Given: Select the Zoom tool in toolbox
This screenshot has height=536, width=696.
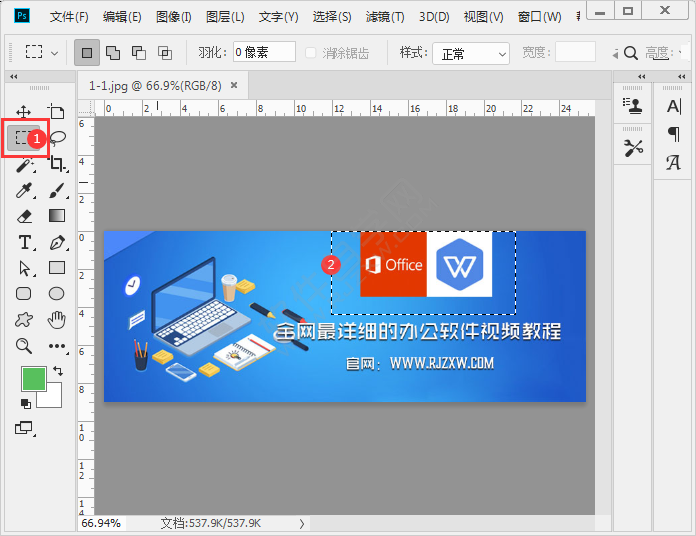Looking at the screenshot, I should tap(24, 346).
